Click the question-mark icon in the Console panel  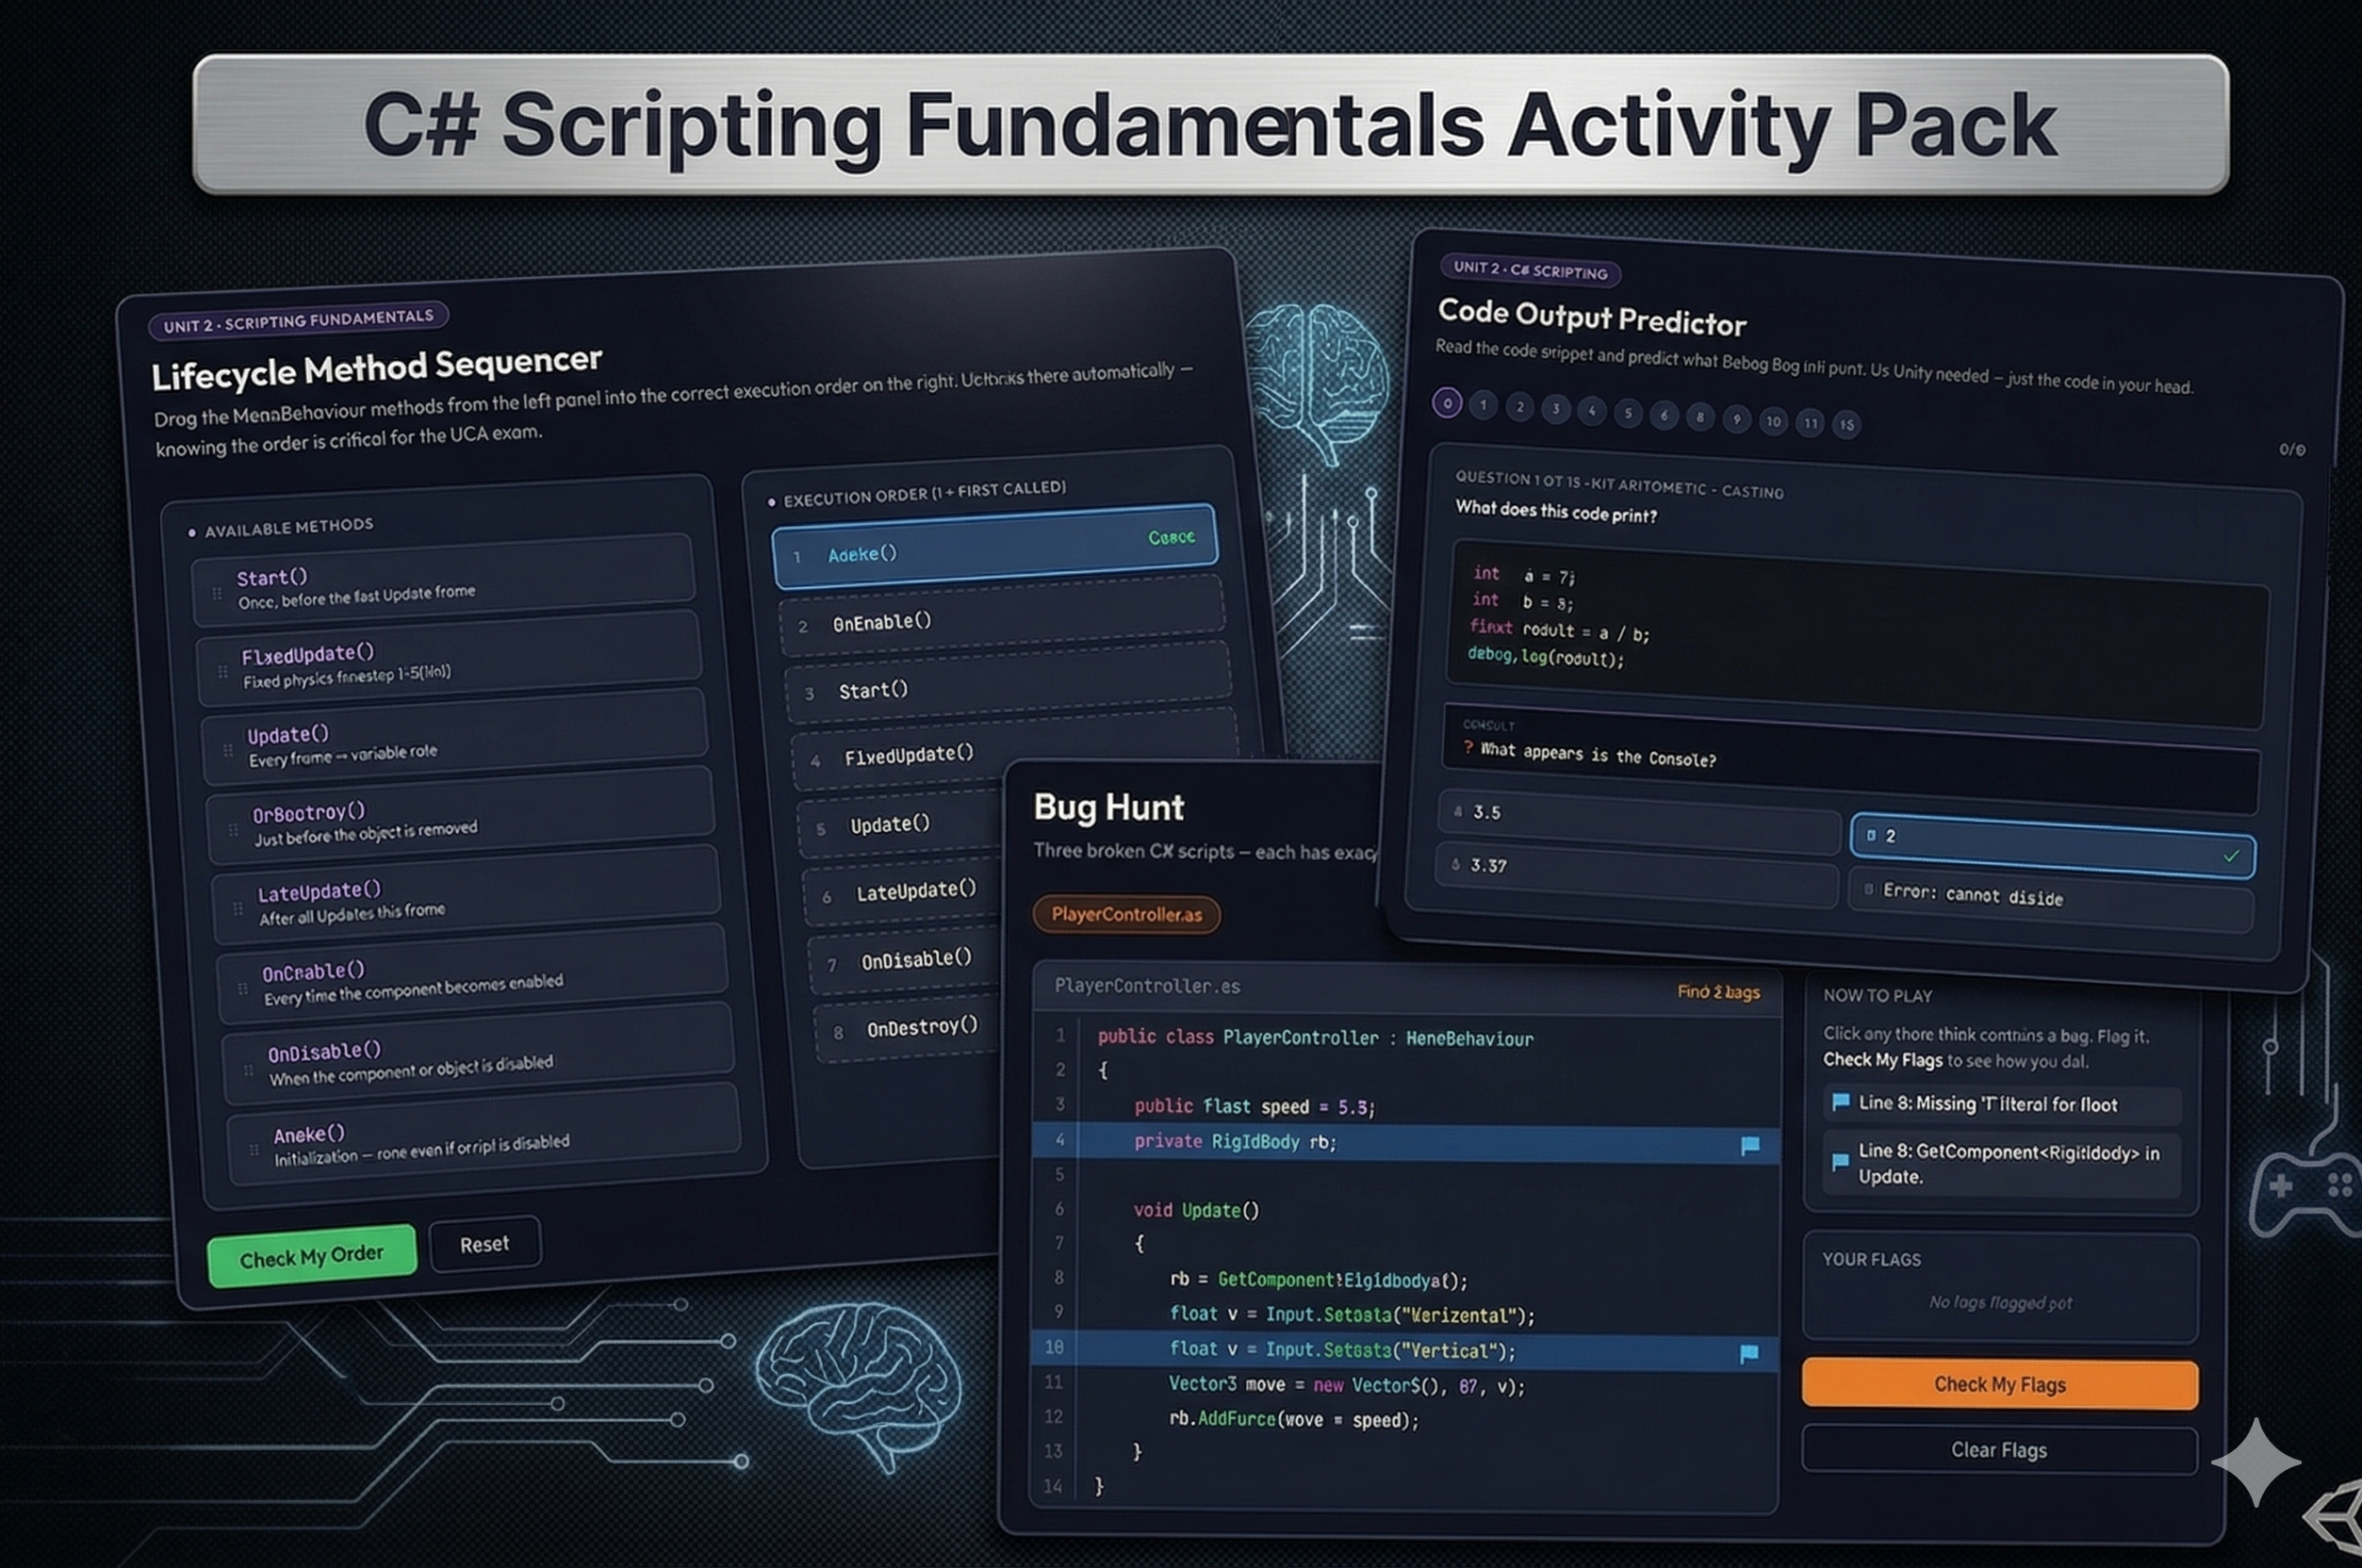[x=1468, y=745]
